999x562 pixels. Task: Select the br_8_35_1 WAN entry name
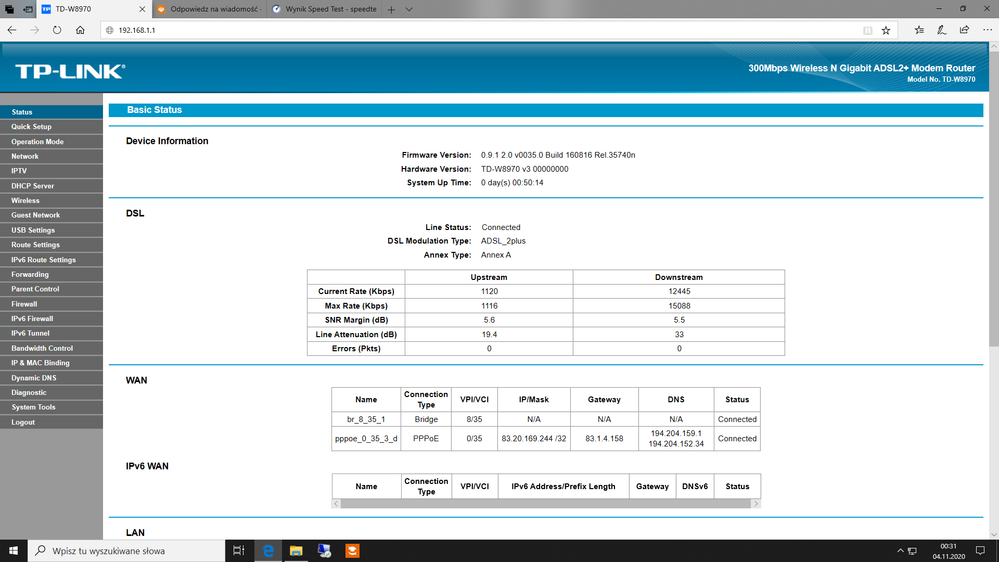tap(366, 419)
